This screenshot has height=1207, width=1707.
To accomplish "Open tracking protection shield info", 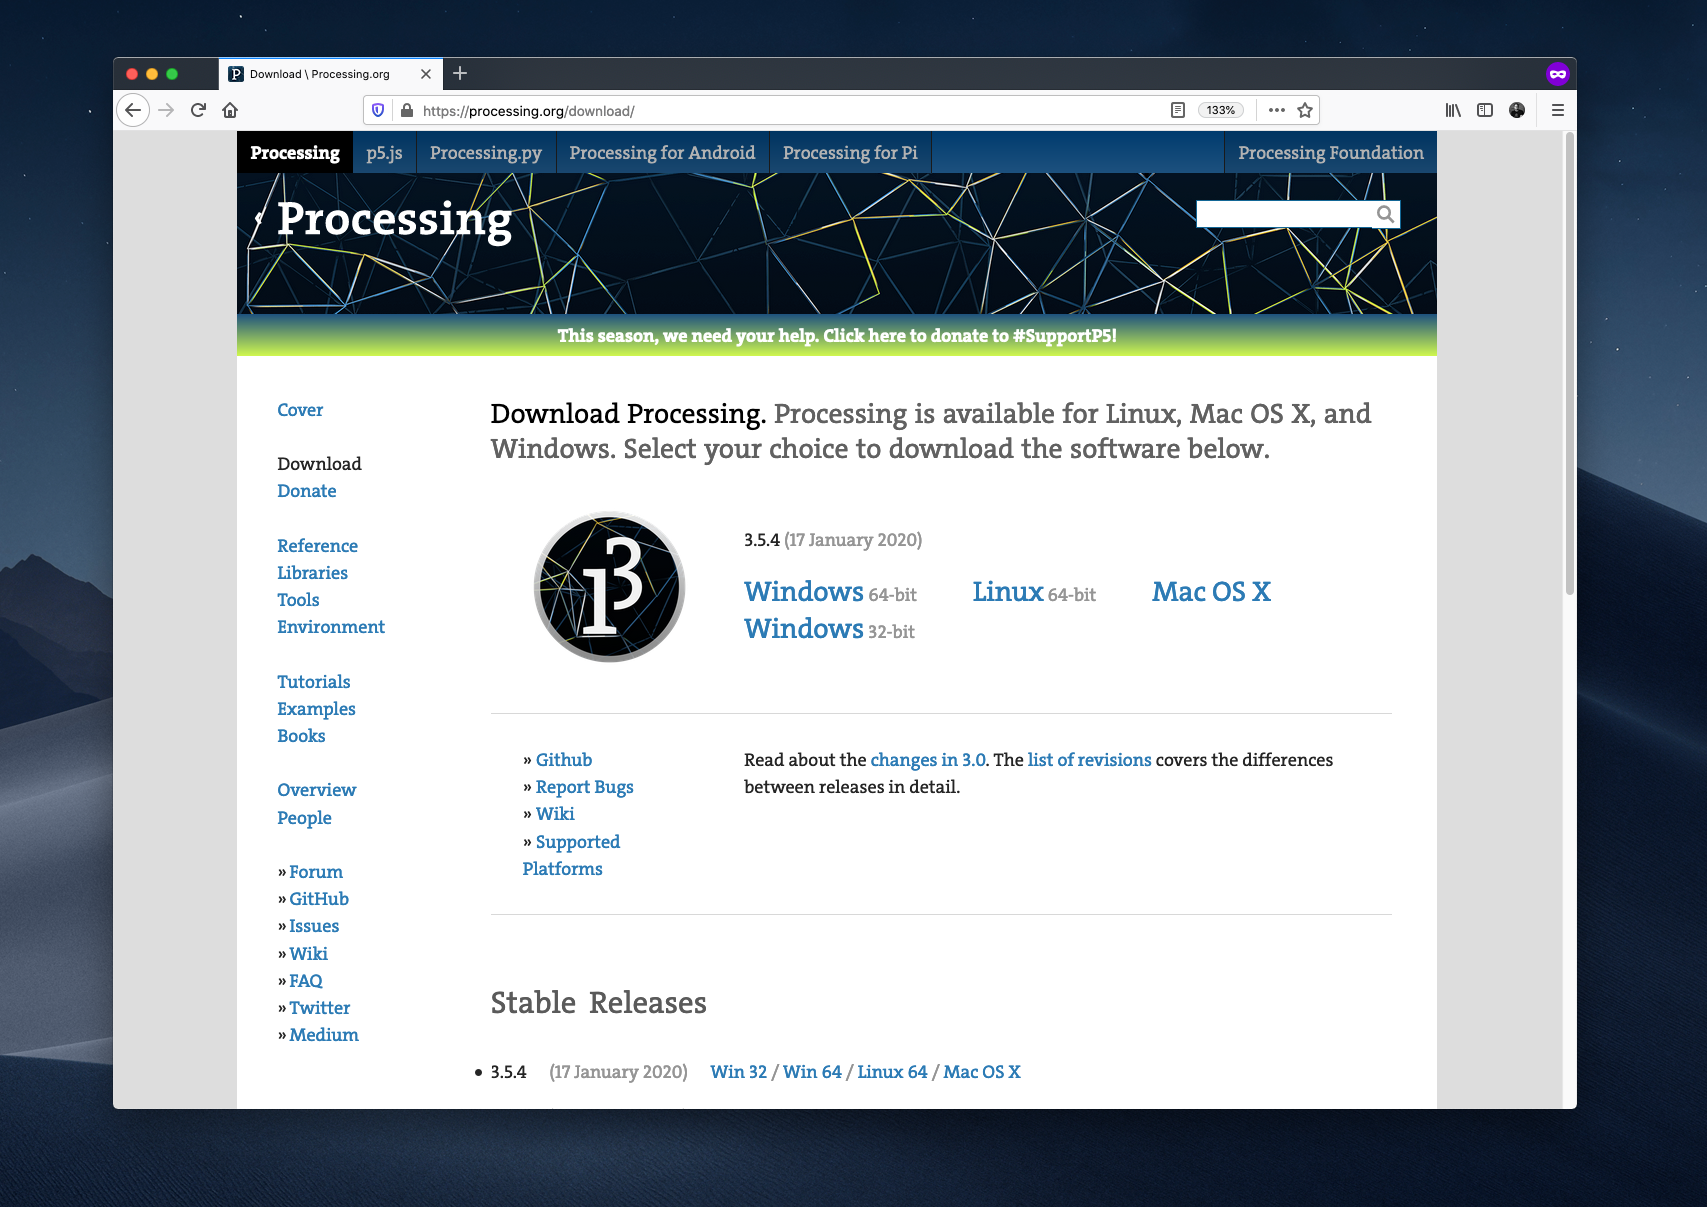I will (378, 110).
